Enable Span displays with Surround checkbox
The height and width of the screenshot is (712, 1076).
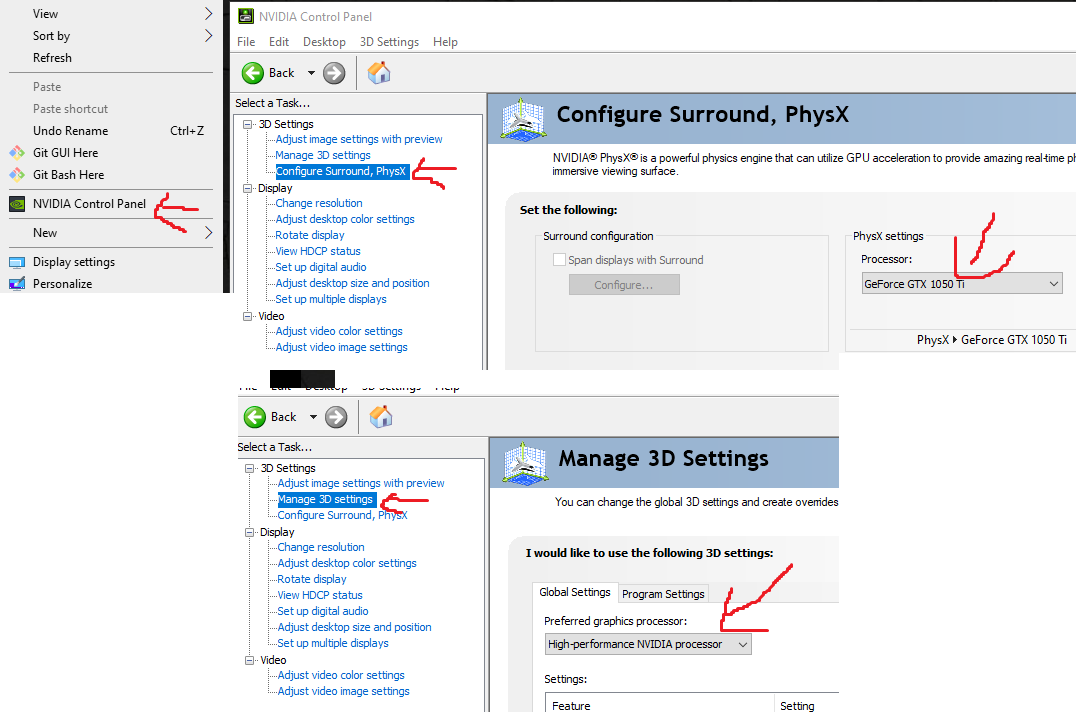coord(559,260)
